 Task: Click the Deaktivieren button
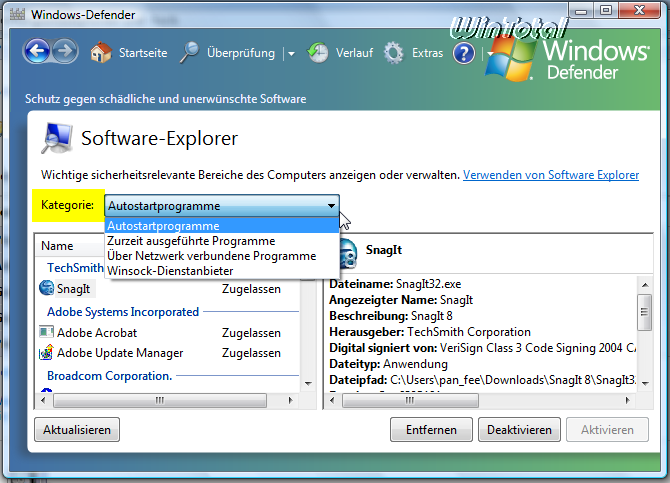519,430
